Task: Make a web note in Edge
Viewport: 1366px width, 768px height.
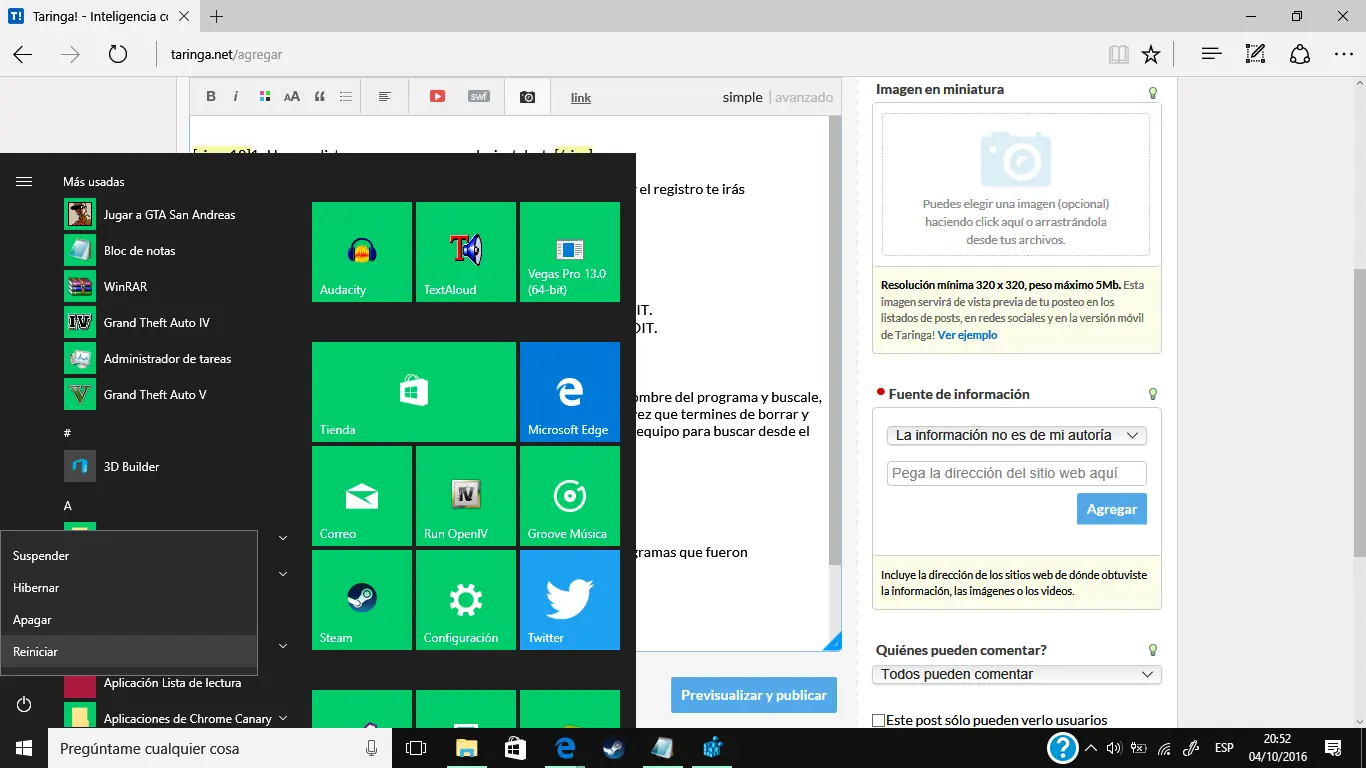Action: click(x=1256, y=54)
